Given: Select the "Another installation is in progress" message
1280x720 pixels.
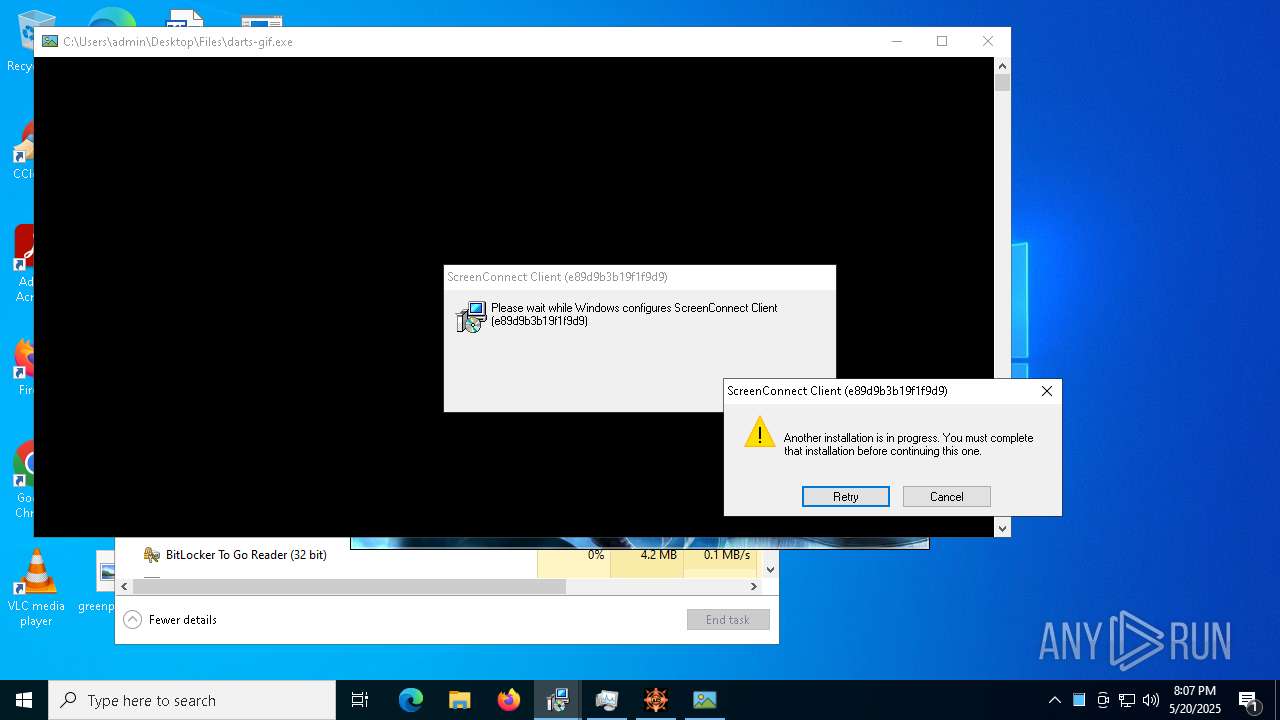Looking at the screenshot, I should pos(908,444).
